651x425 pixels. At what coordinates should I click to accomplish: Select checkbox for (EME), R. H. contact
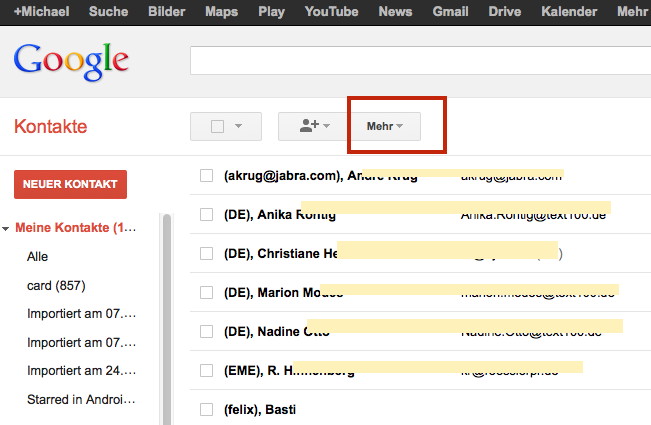[206, 370]
